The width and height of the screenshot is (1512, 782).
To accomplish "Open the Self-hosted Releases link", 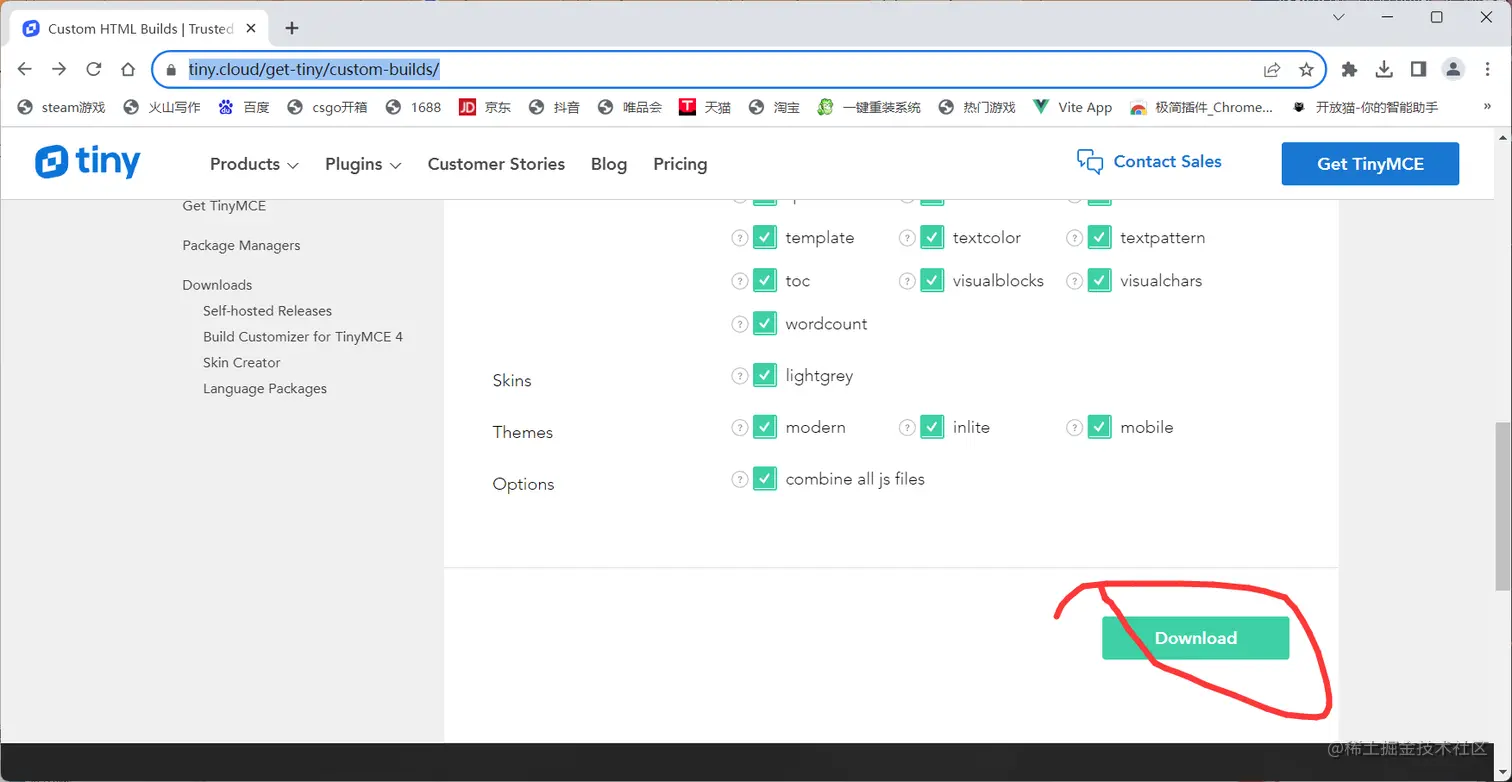I will coord(267,311).
